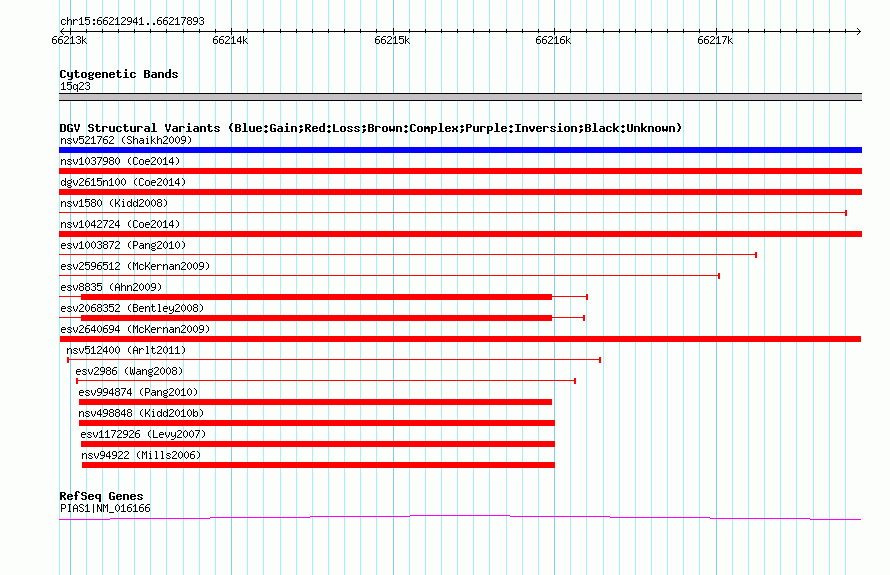
Task: Click the gray 15q23 cytogenetic band bar
Action: [x=460, y=97]
